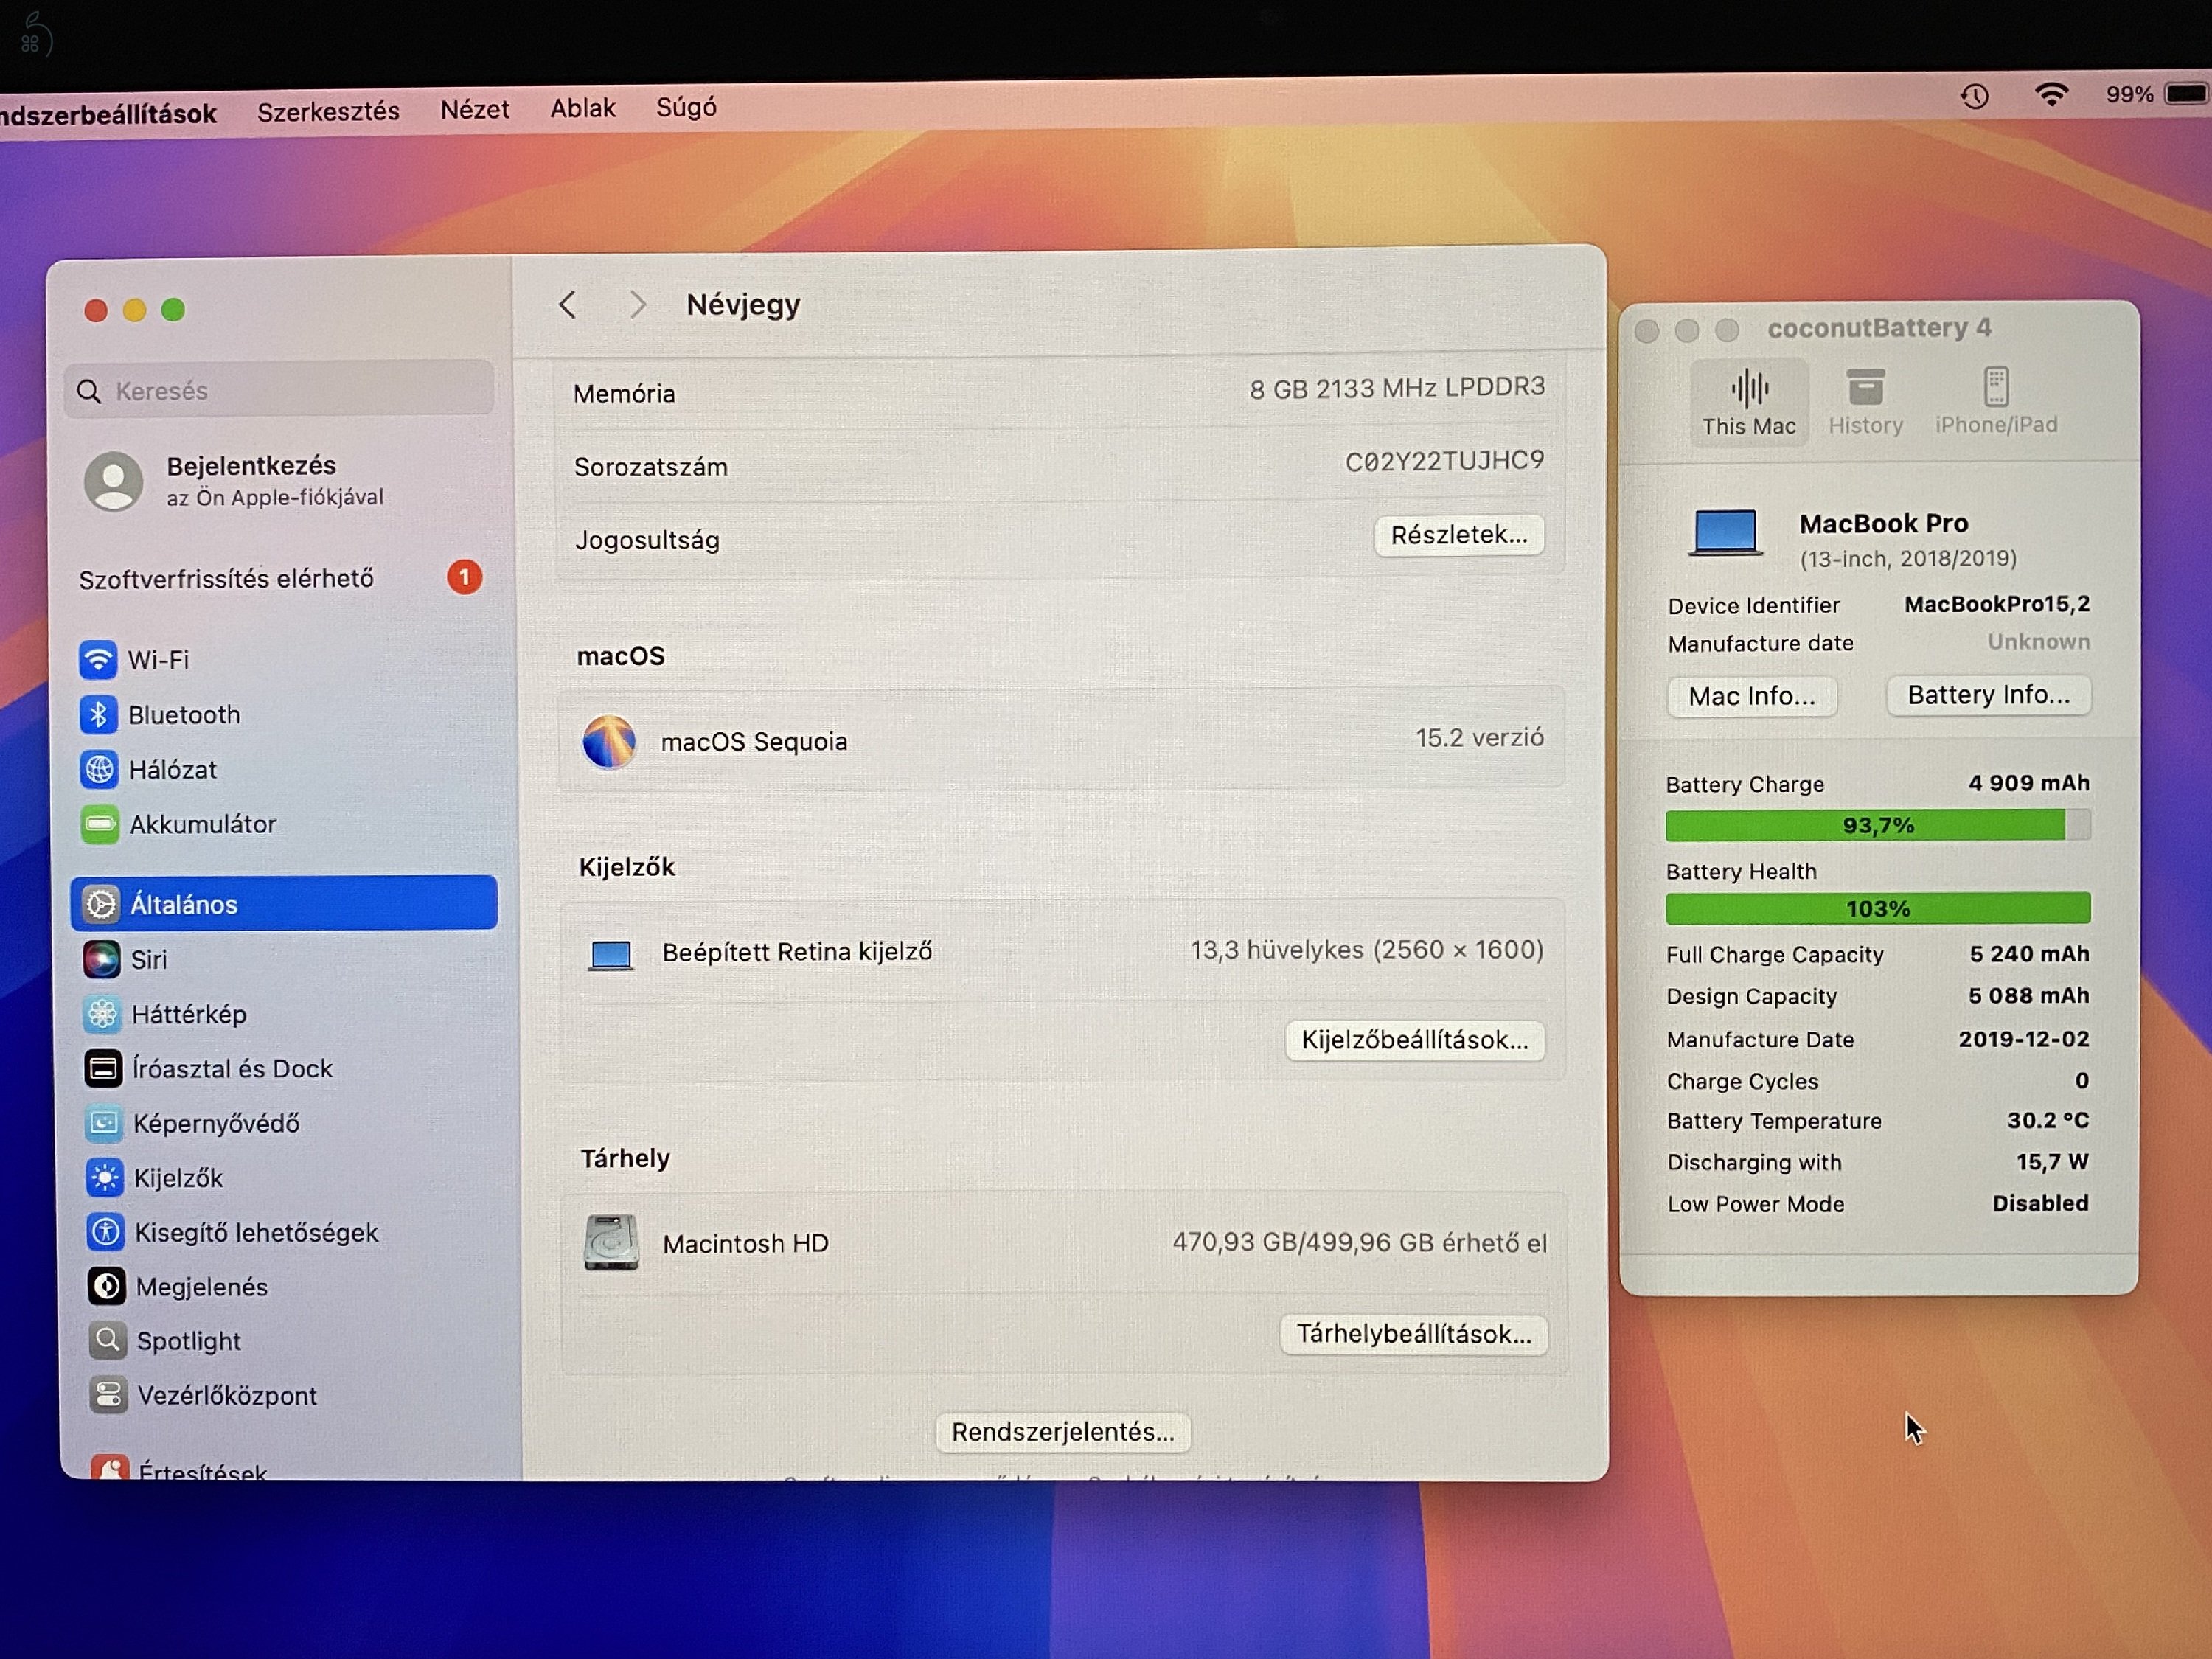Screen dimensions: 2212x1659
Task: Open the Szerkesztés menu
Action: click(x=328, y=111)
